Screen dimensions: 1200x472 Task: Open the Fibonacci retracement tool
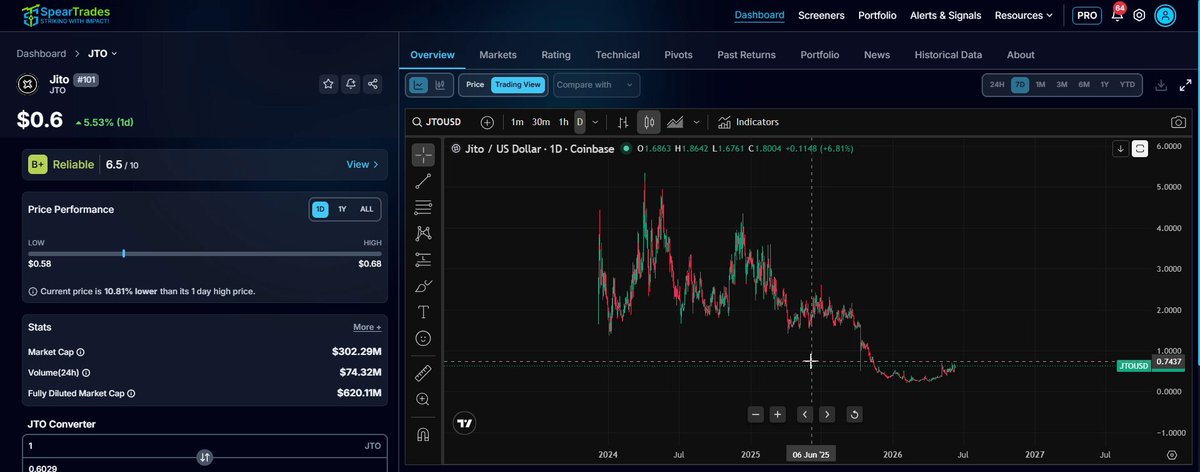click(x=423, y=207)
